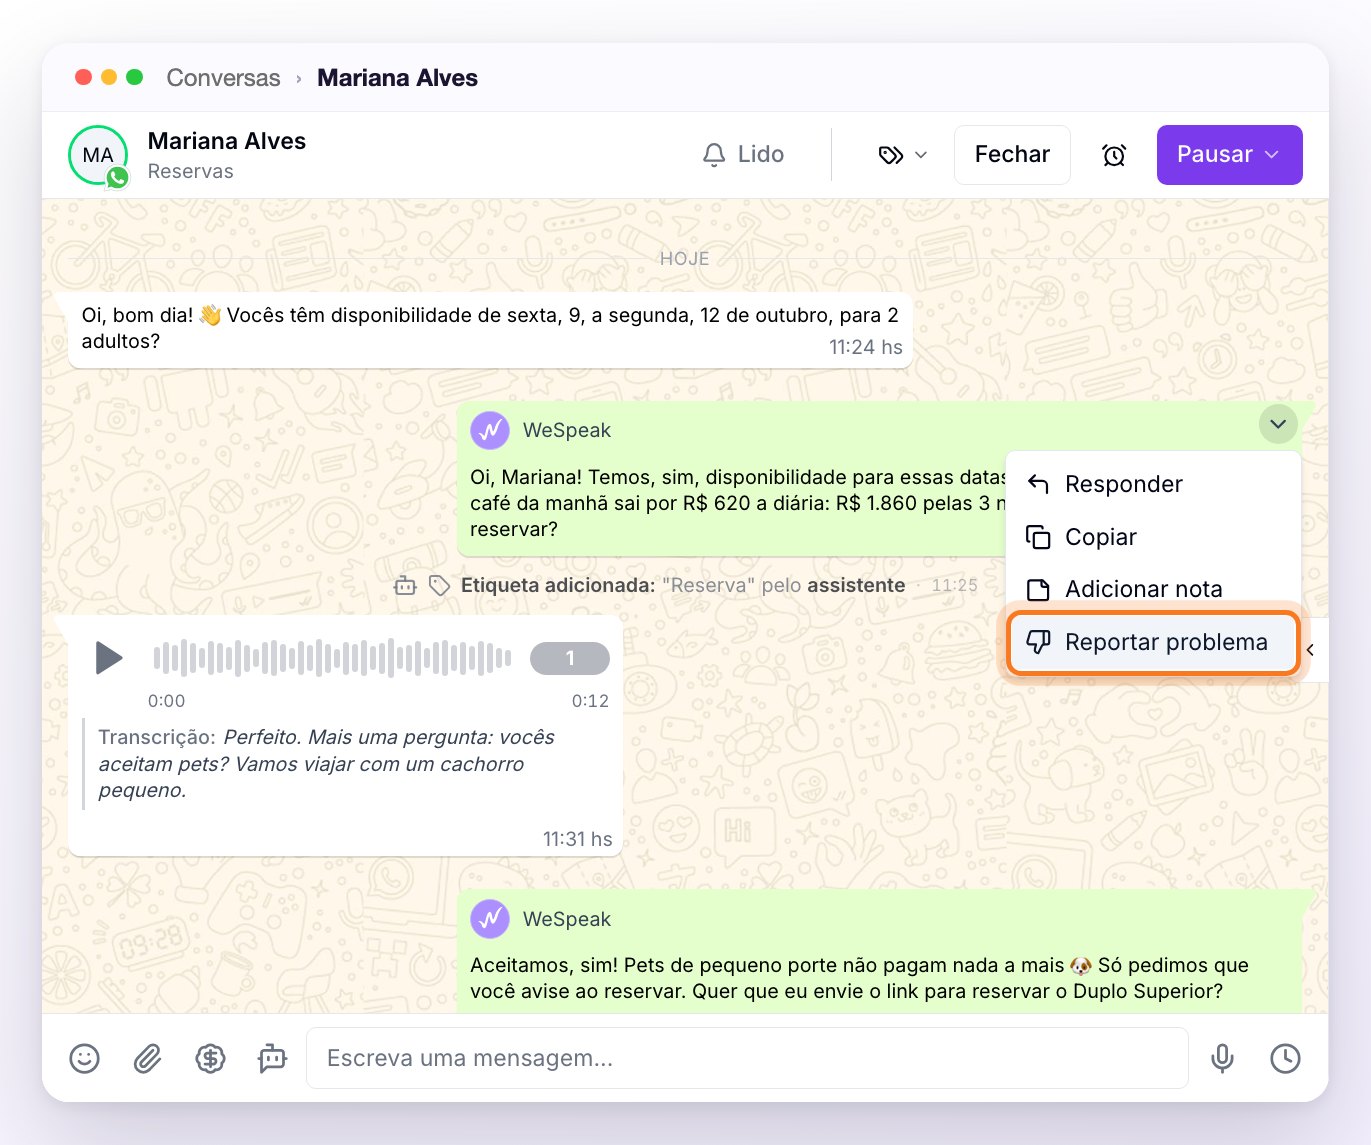Screen dimensions: 1371x1145
Task: Click the Reservas subtitle
Action: (190, 171)
